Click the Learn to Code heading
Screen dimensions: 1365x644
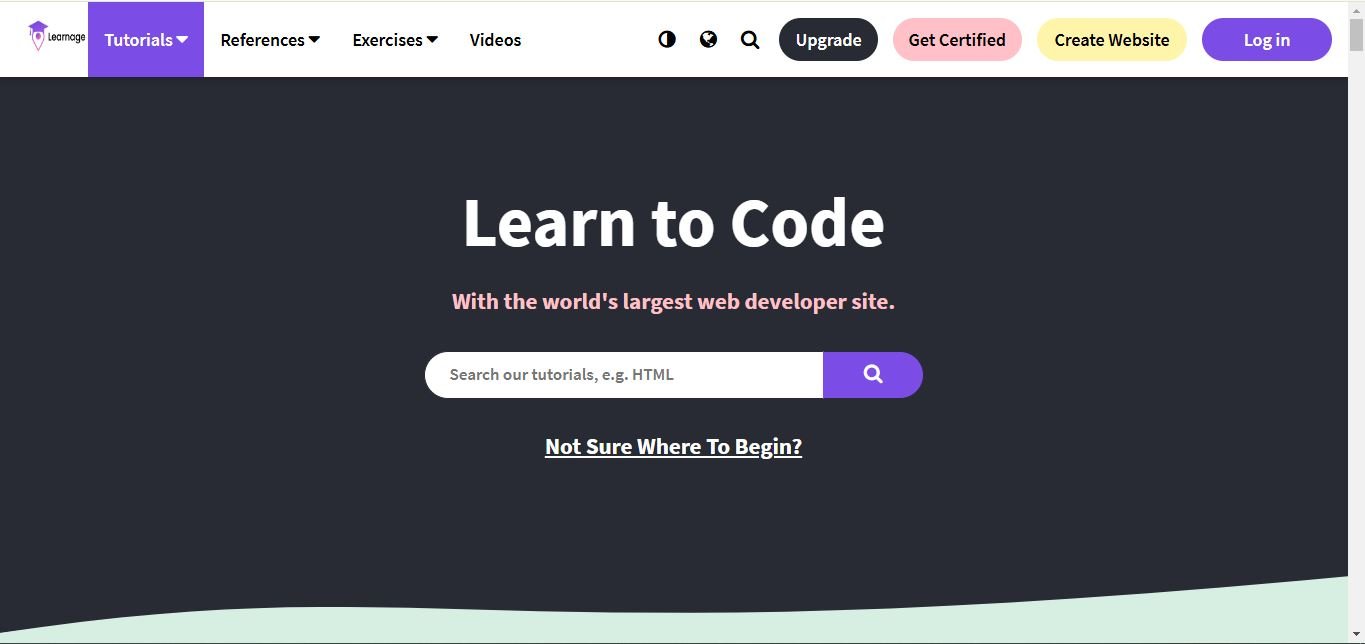click(x=673, y=223)
